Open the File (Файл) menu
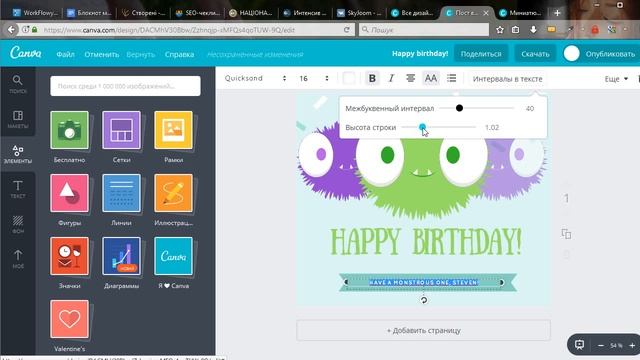The image size is (640, 360). (x=65, y=54)
